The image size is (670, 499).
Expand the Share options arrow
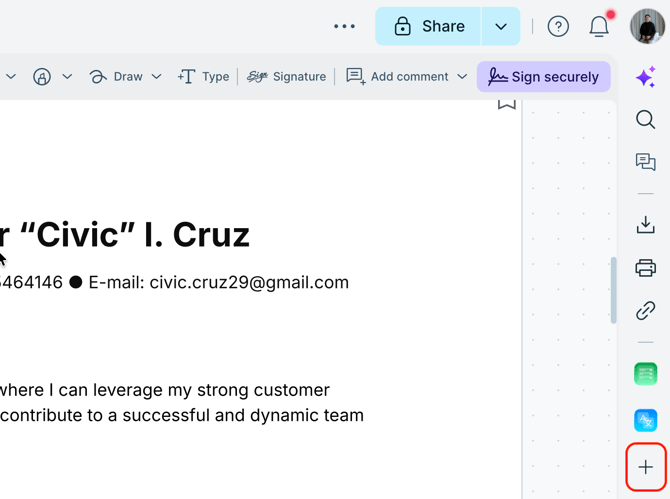coord(501,27)
